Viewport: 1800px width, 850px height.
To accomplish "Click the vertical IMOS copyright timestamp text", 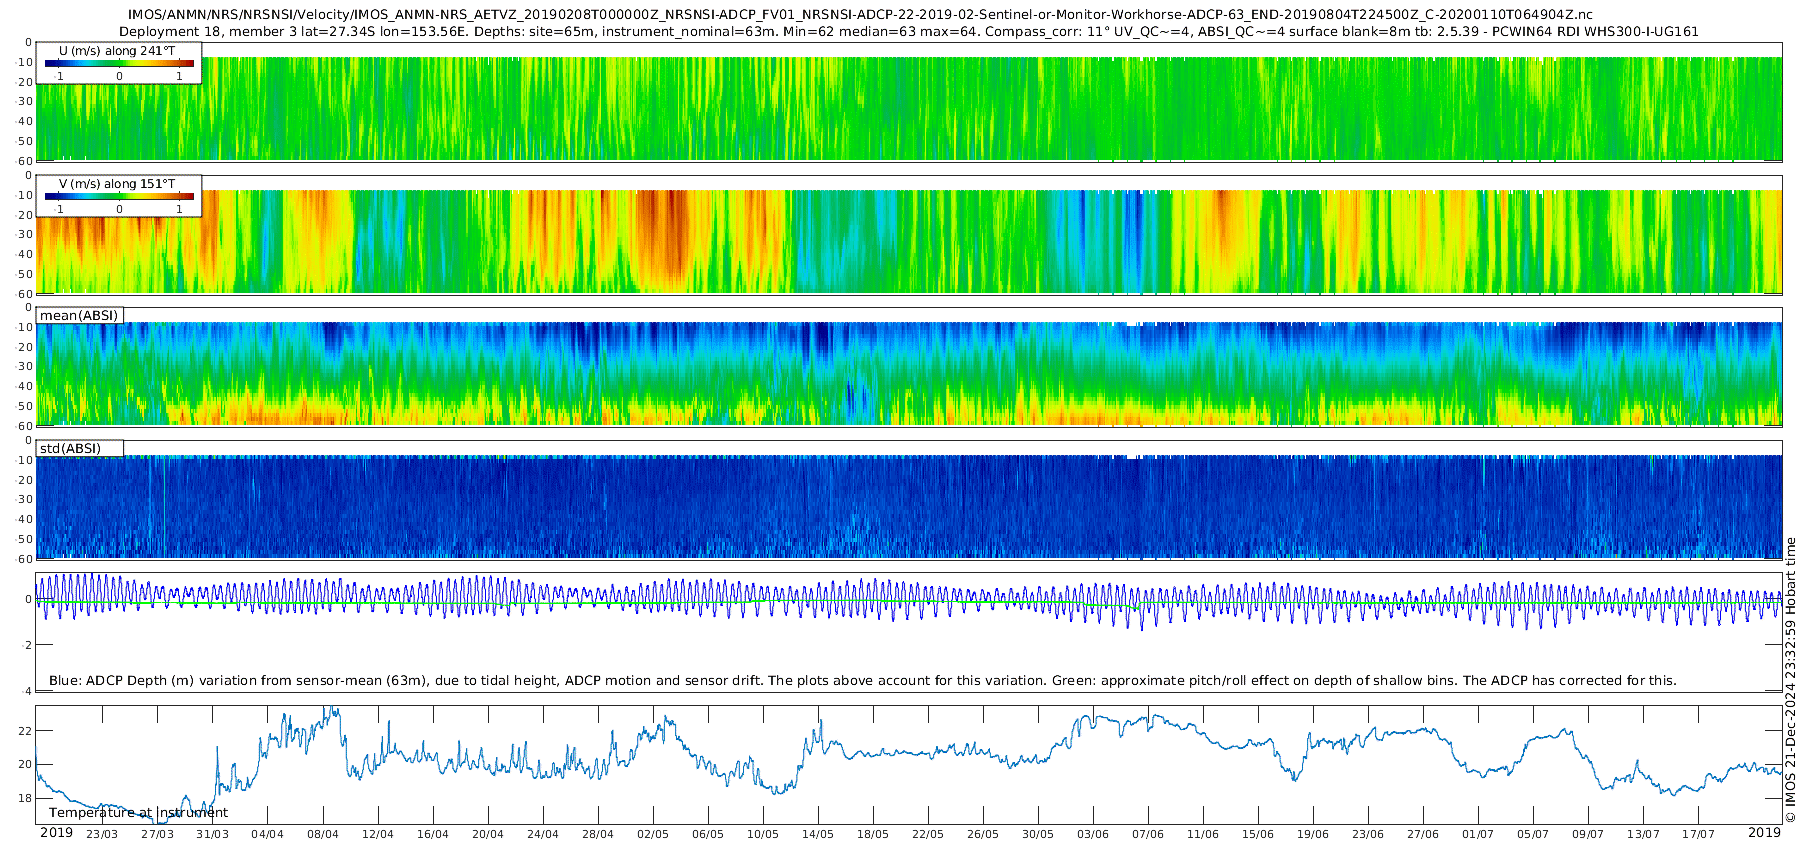I will [x=1790, y=680].
